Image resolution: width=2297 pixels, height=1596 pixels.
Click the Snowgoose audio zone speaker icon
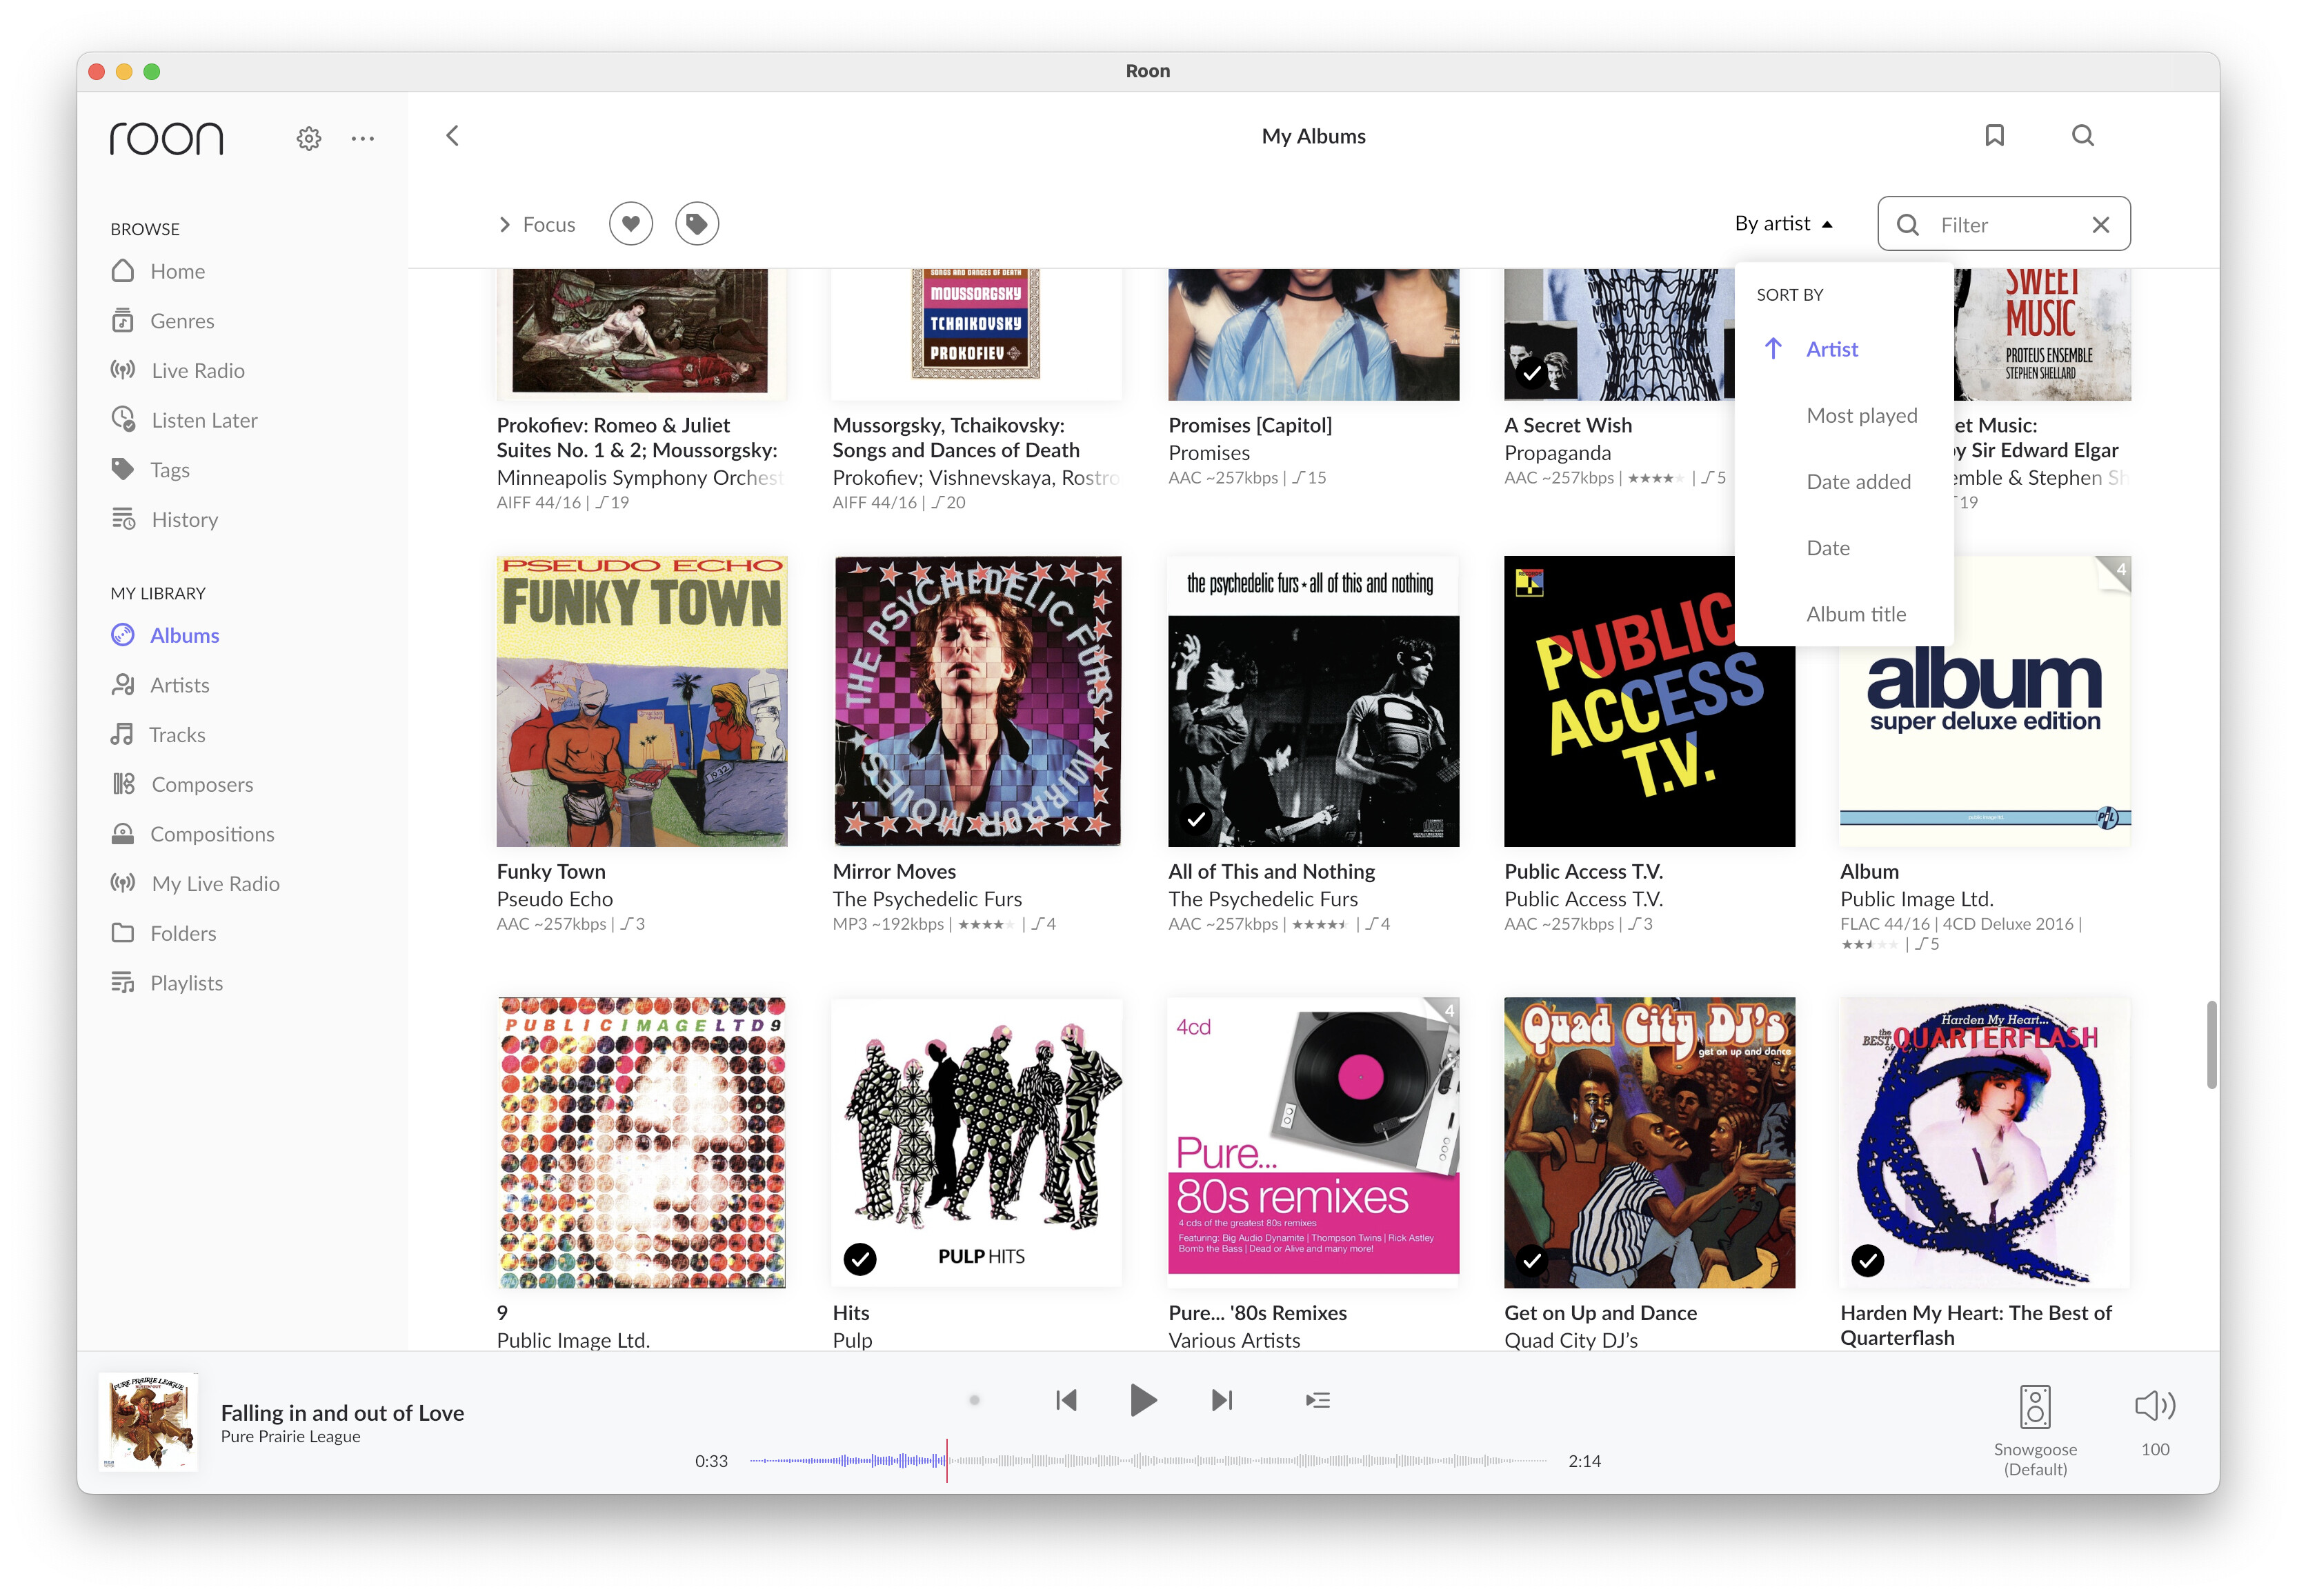[2034, 1407]
